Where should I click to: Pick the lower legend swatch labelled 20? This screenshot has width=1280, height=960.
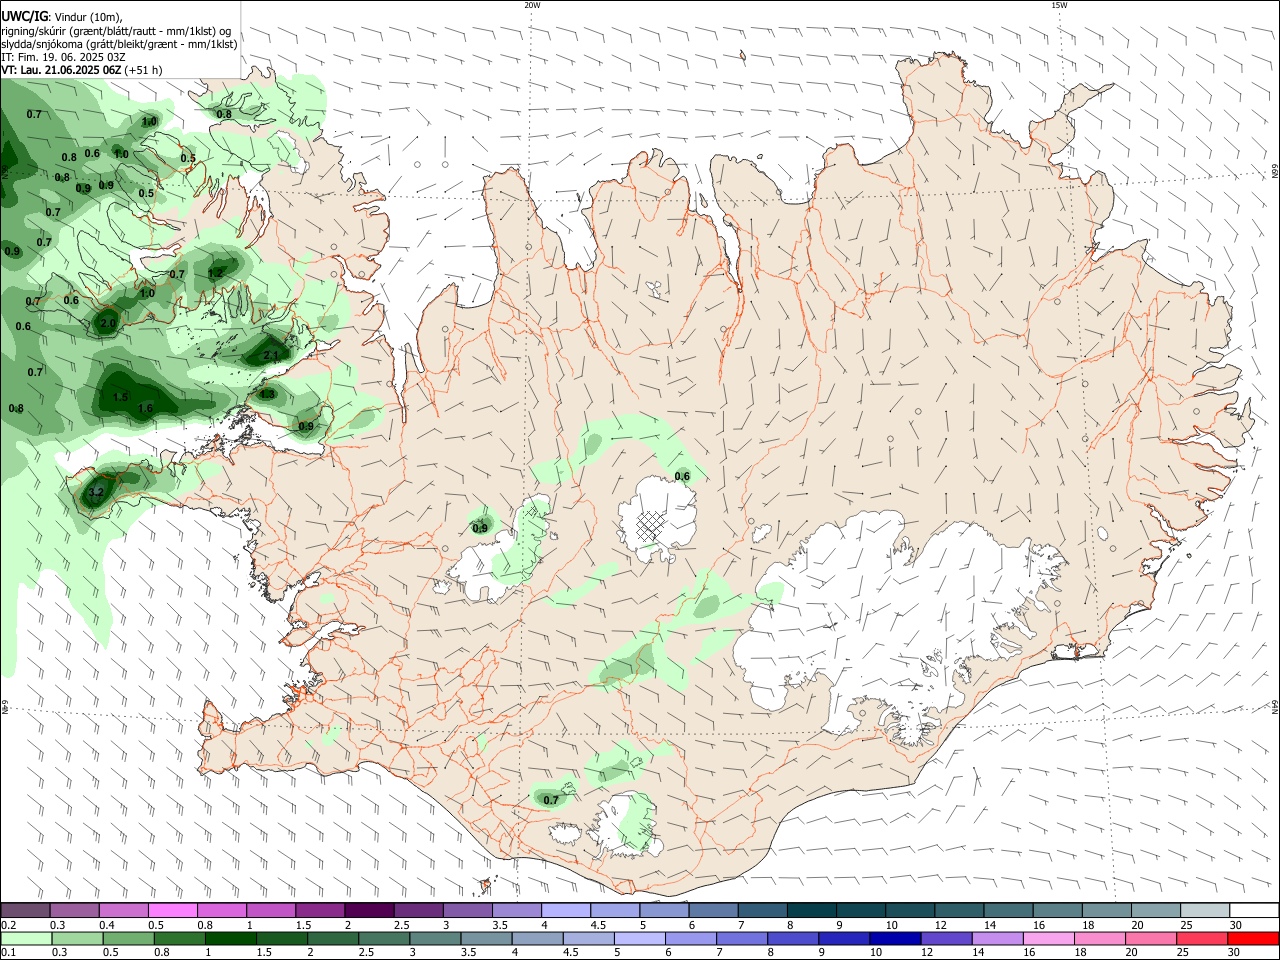(1149, 938)
